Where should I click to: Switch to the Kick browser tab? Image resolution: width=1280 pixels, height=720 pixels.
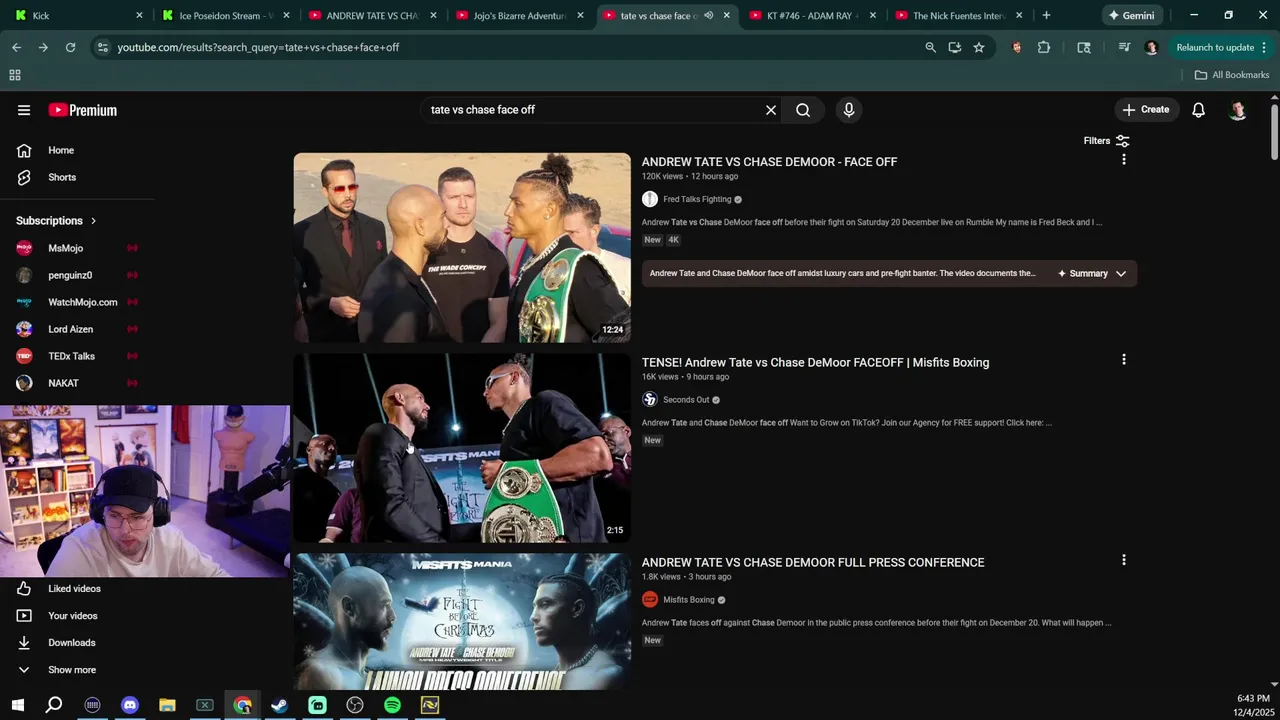pyautogui.click(x=78, y=15)
